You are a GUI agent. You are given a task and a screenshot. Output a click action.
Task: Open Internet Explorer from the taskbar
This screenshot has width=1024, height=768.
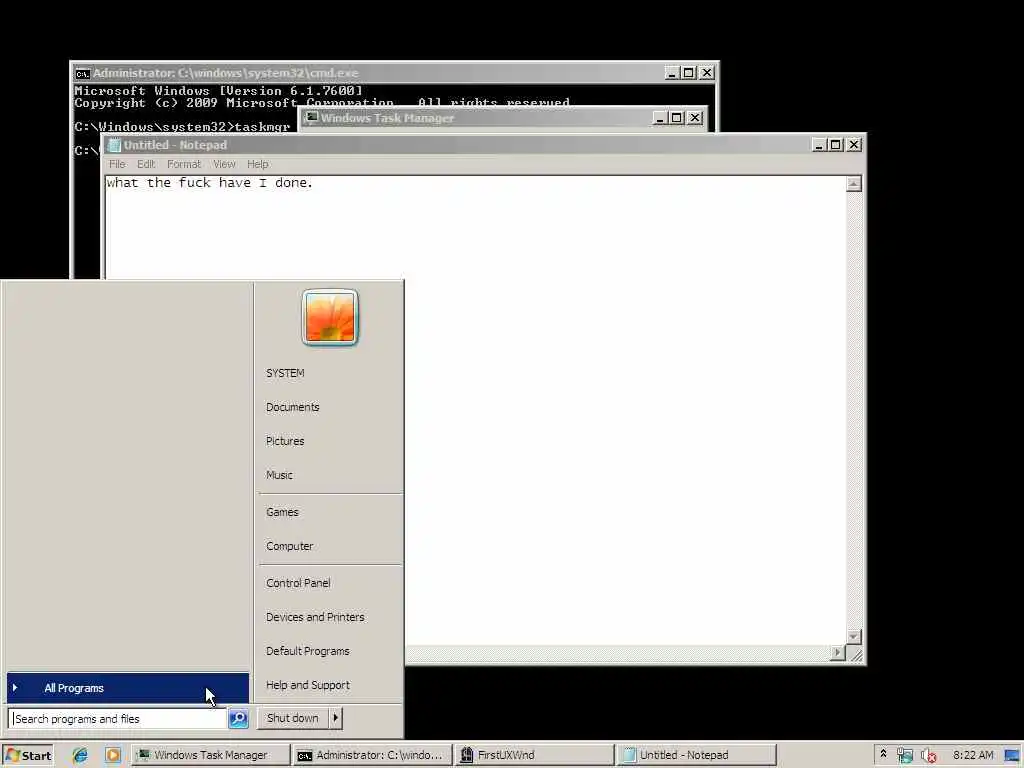pos(80,755)
